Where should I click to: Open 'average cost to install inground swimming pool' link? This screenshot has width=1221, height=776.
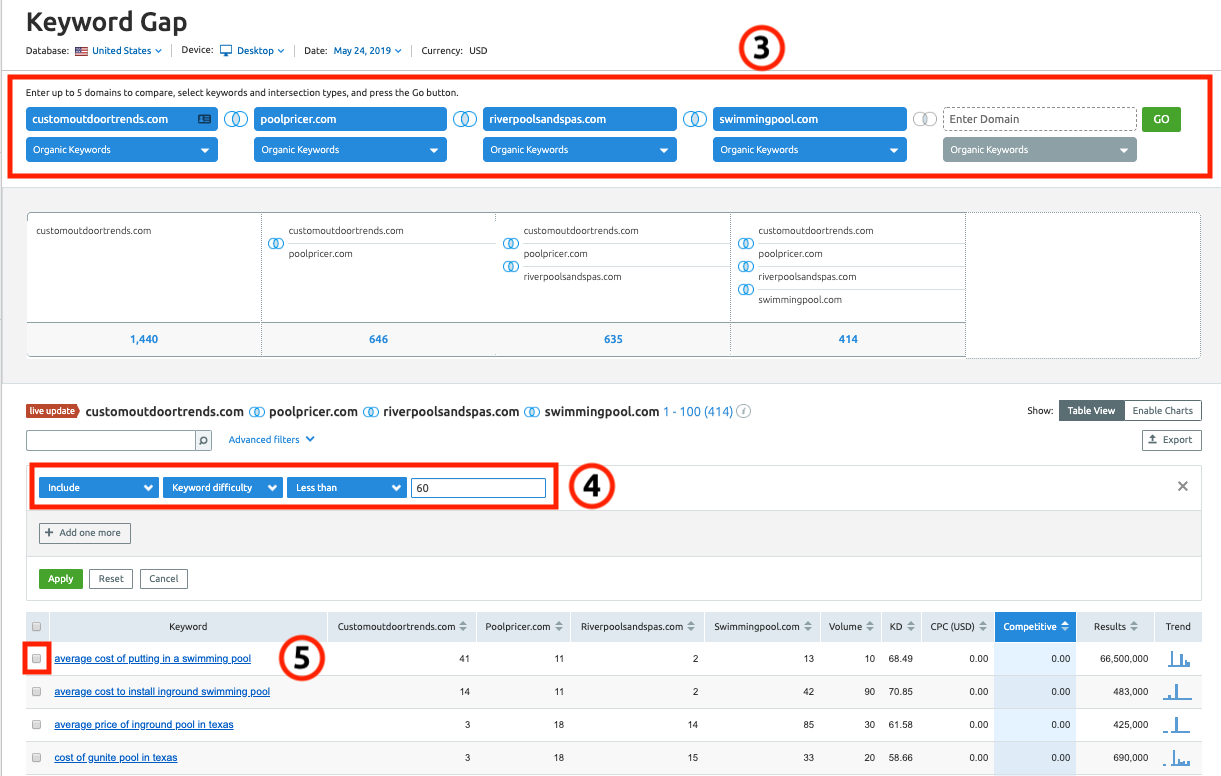click(x=162, y=692)
